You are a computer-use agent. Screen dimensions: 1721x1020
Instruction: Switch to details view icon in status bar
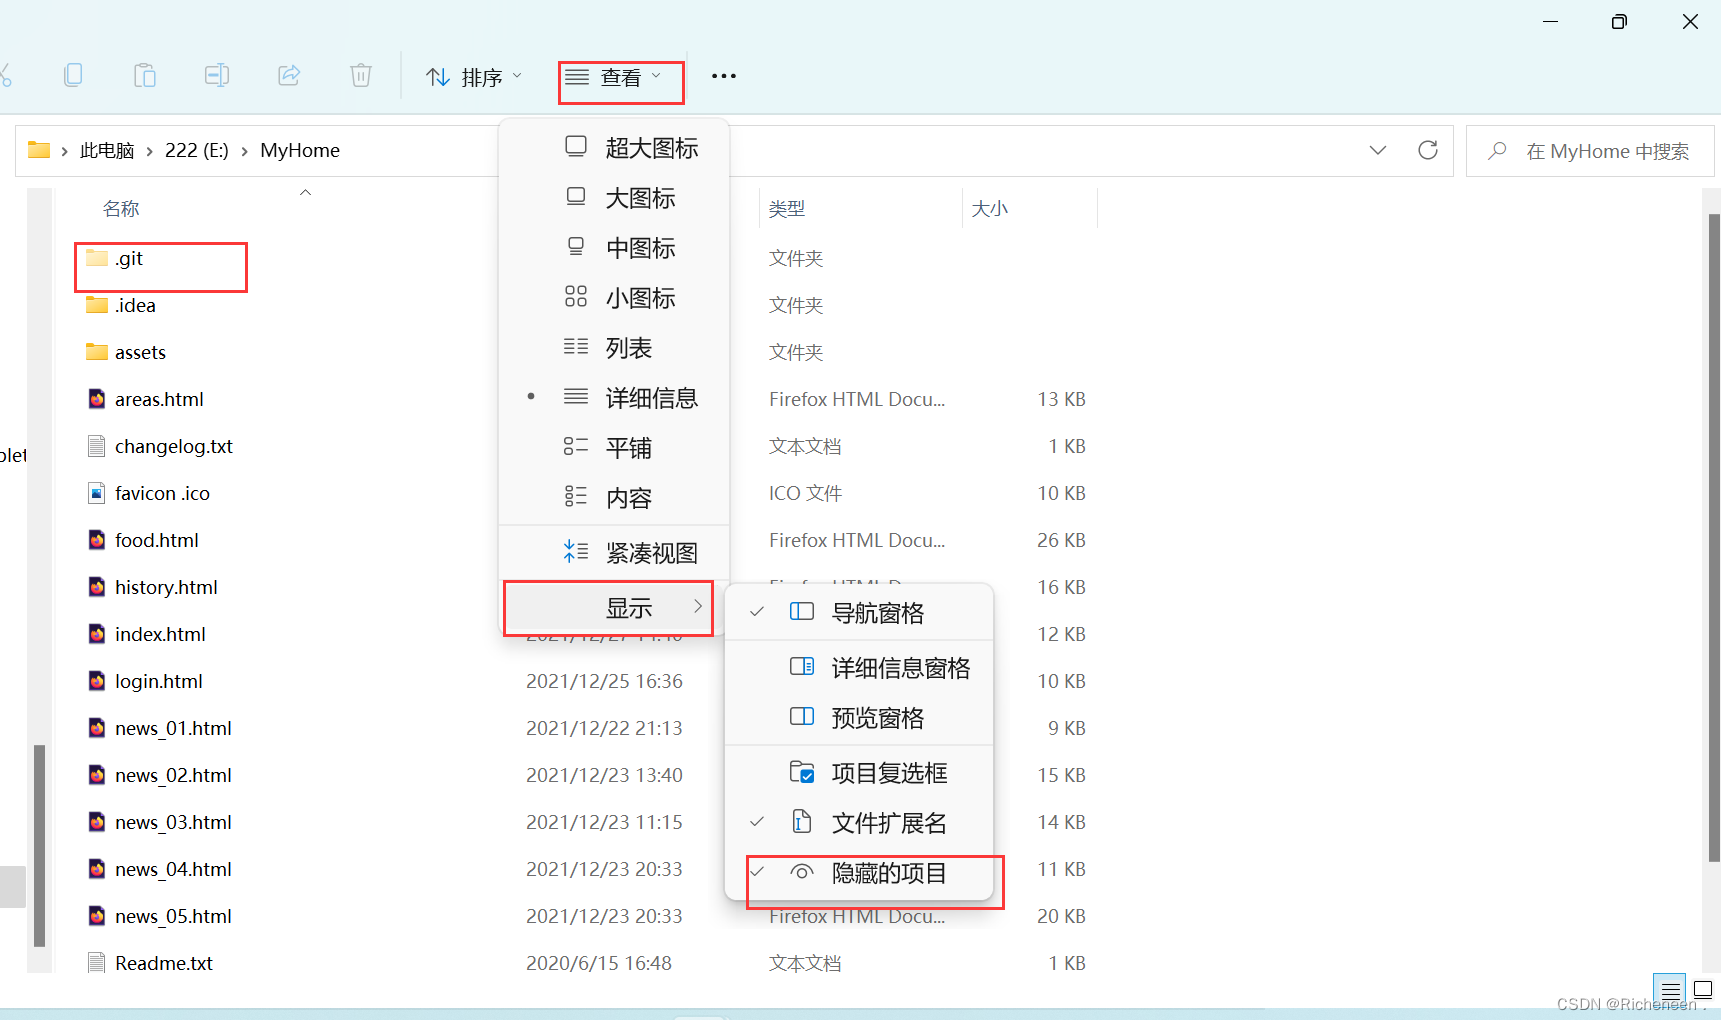1670,990
